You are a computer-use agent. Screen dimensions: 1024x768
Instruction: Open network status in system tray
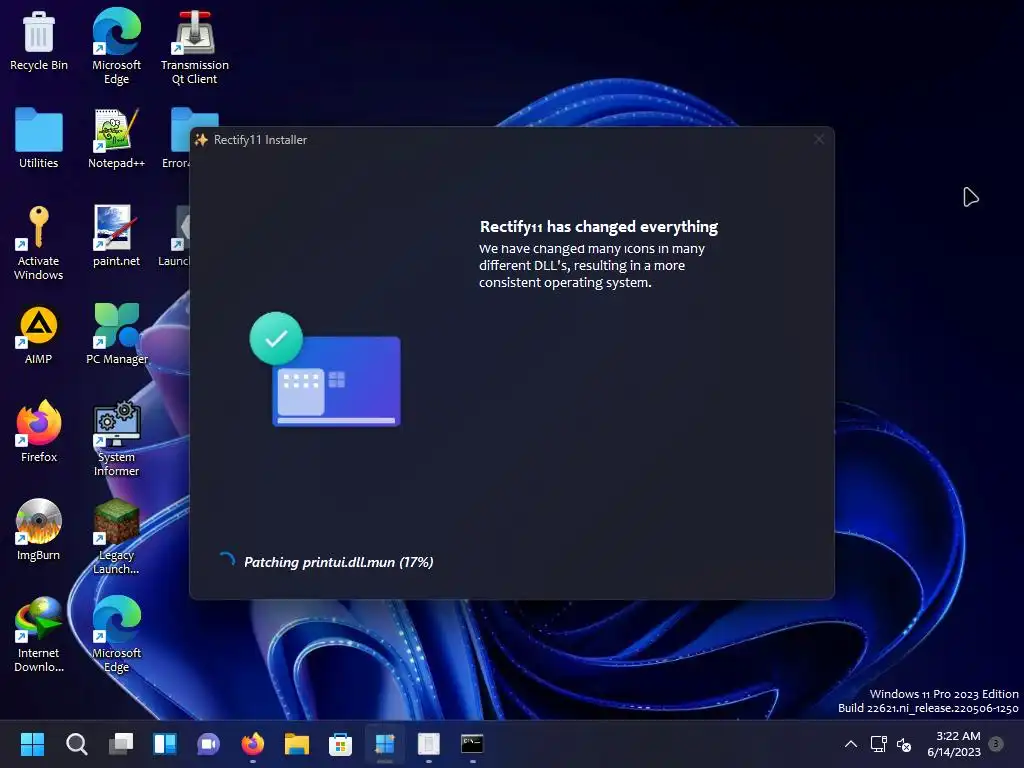pos(879,744)
